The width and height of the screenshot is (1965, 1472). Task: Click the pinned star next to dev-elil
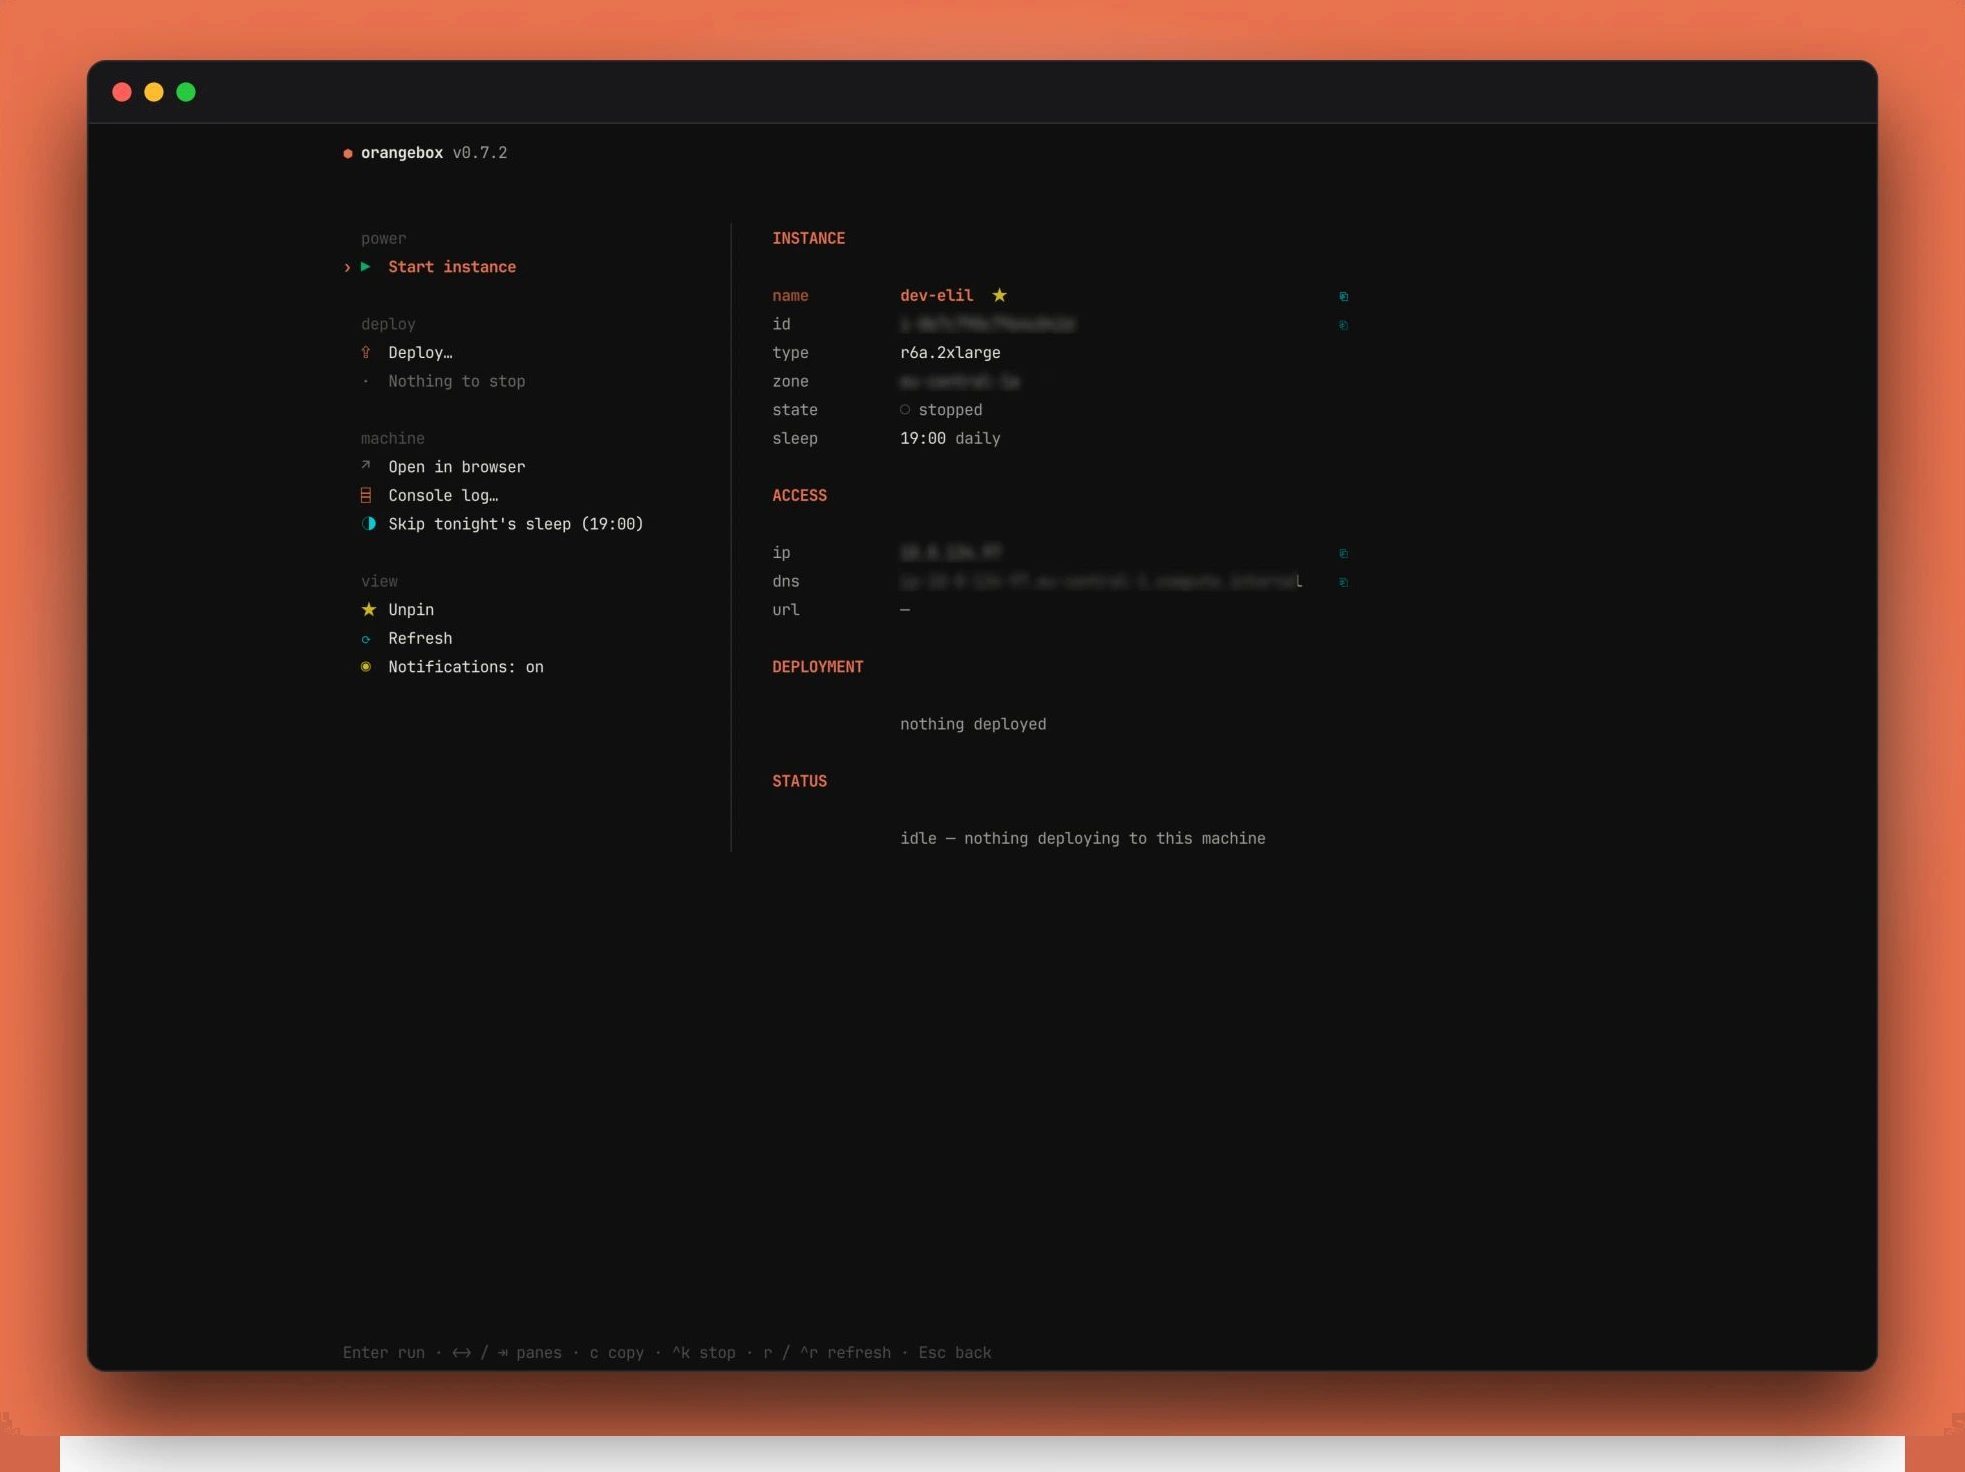coord(1000,295)
